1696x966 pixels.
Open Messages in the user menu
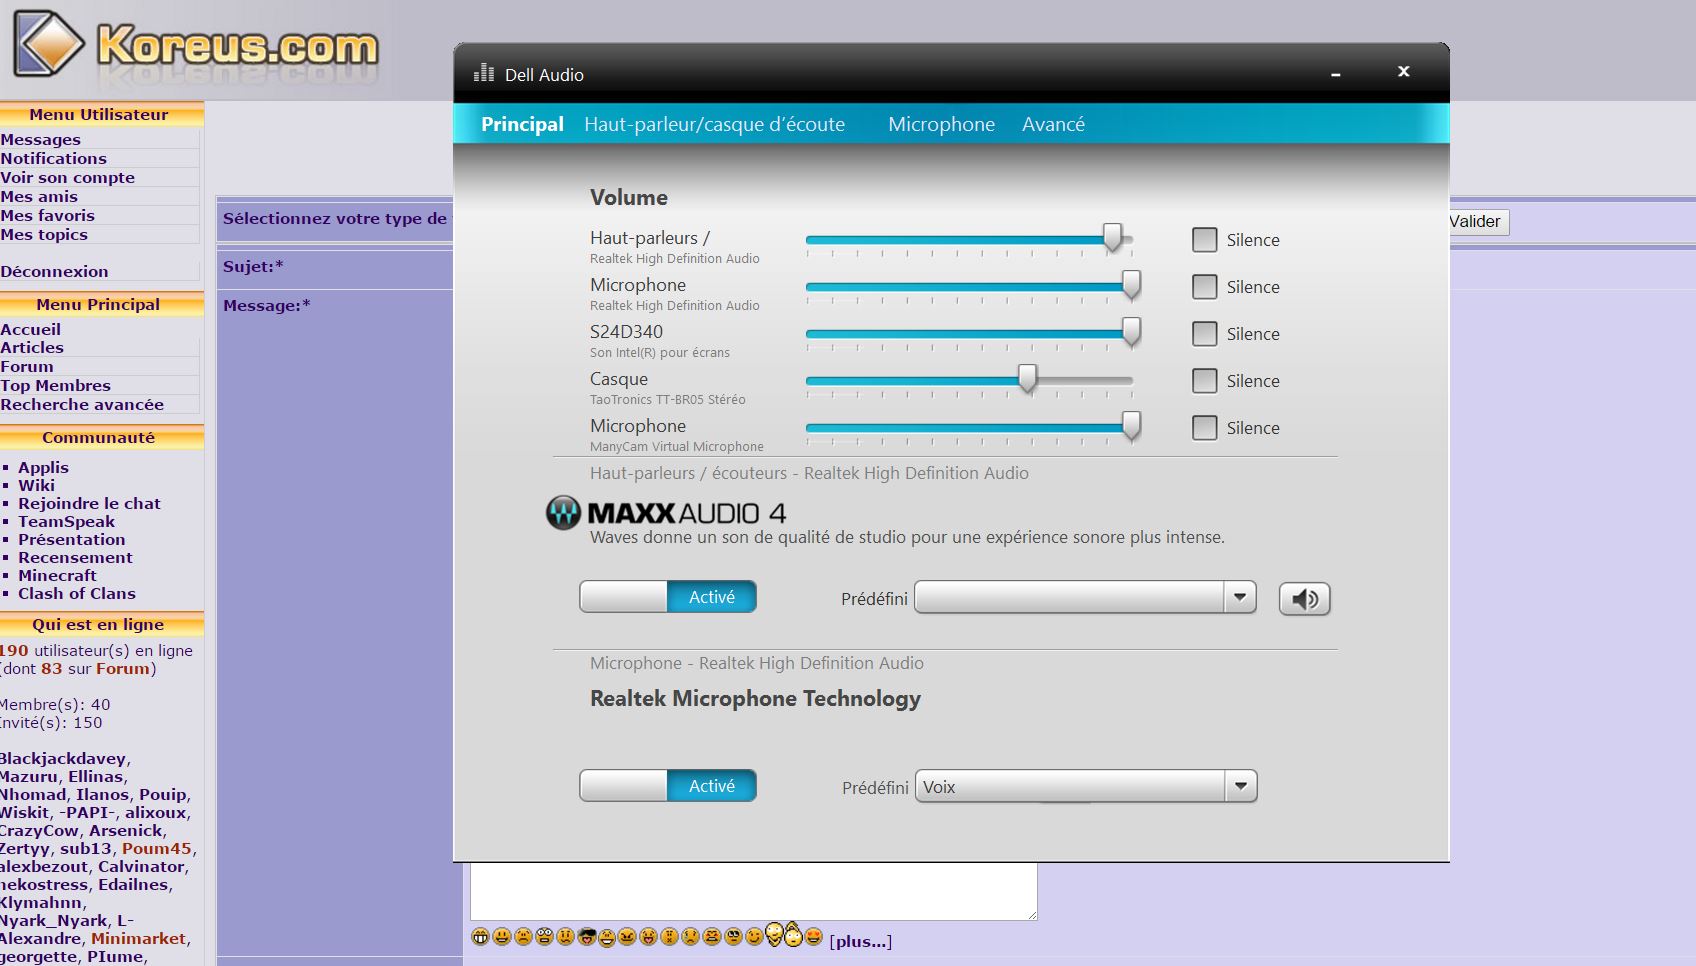click(x=41, y=140)
